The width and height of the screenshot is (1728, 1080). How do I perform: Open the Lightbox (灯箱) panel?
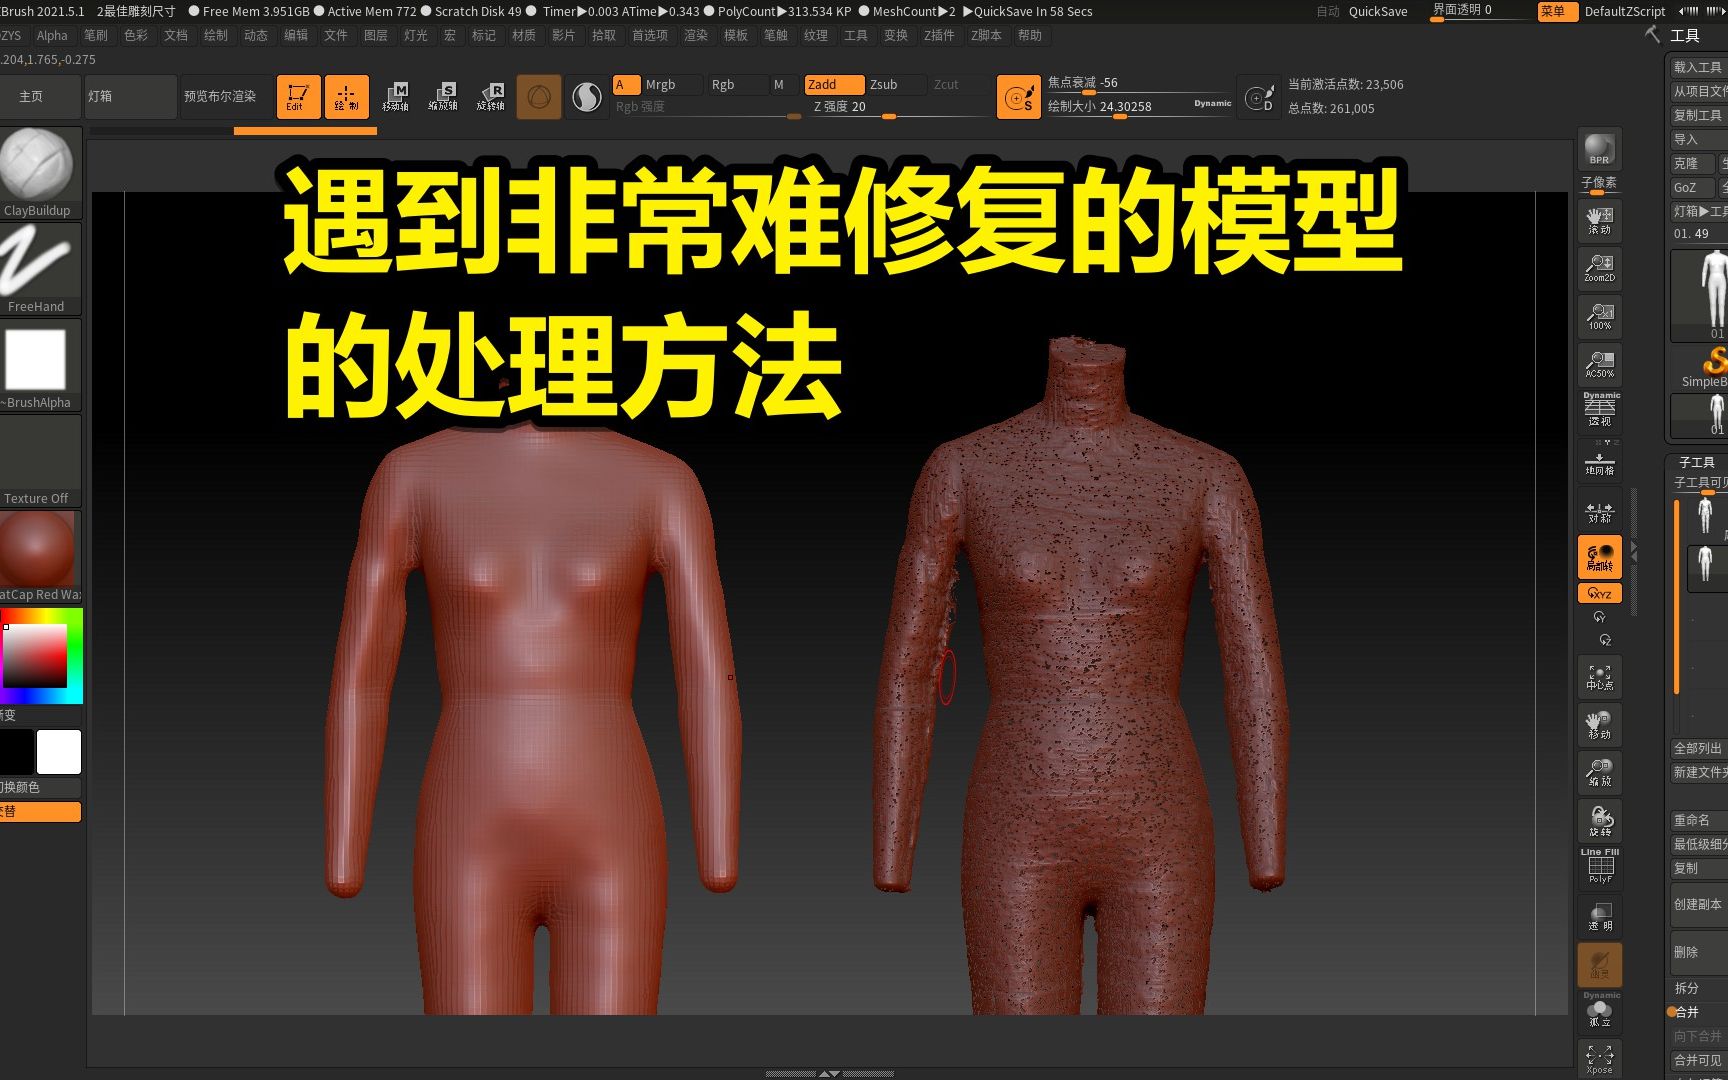(x=130, y=96)
